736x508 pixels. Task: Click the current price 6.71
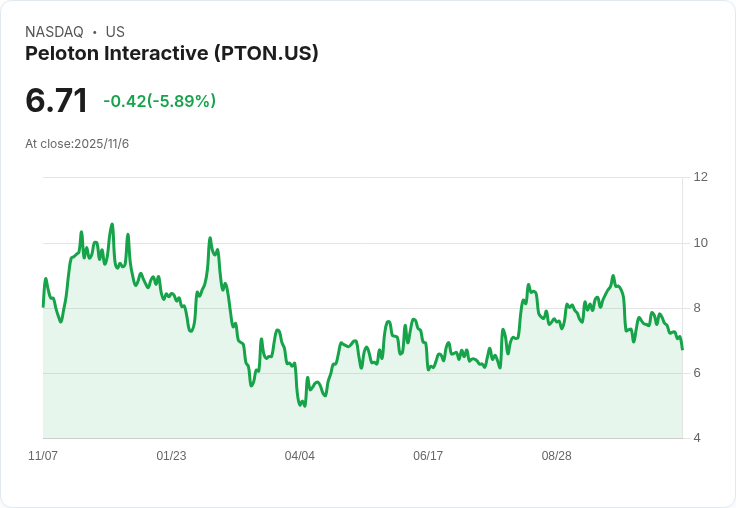57,101
